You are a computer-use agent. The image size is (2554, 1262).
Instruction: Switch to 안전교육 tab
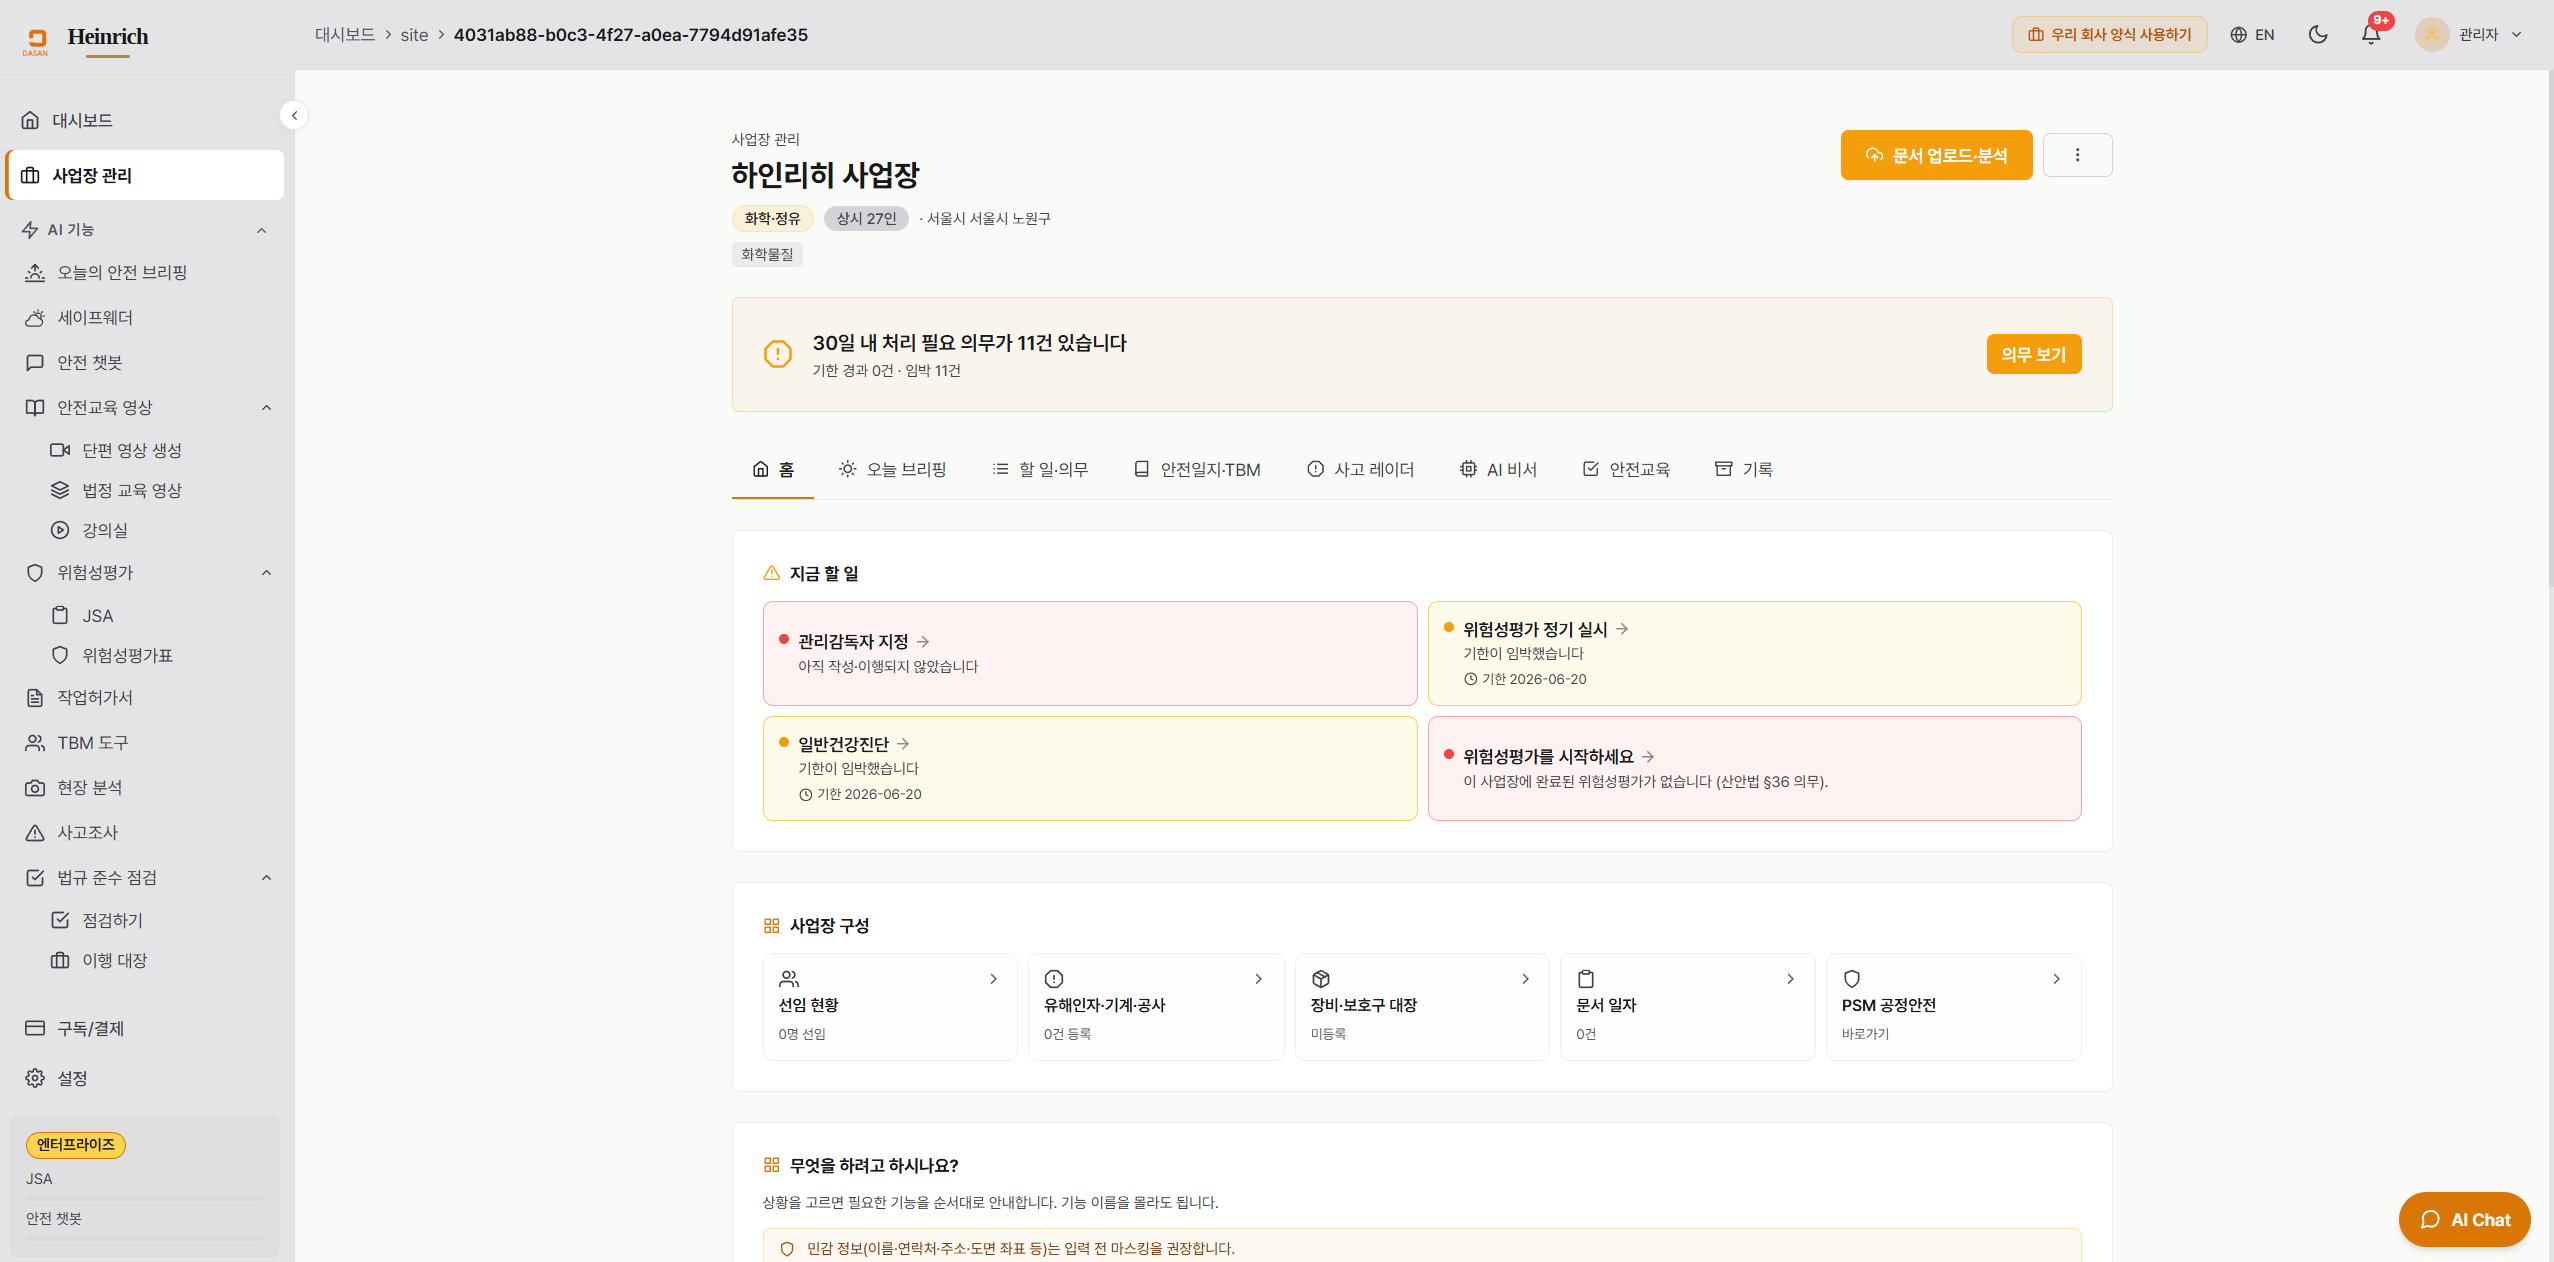click(x=1626, y=469)
